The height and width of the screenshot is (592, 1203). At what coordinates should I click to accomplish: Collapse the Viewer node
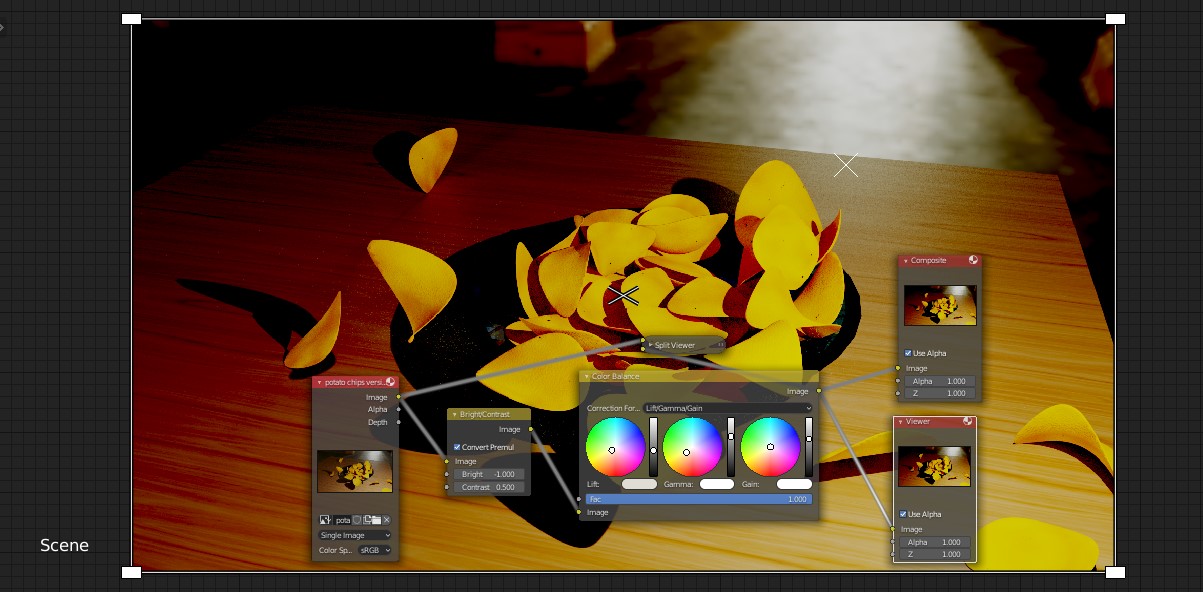pyautogui.click(x=900, y=422)
